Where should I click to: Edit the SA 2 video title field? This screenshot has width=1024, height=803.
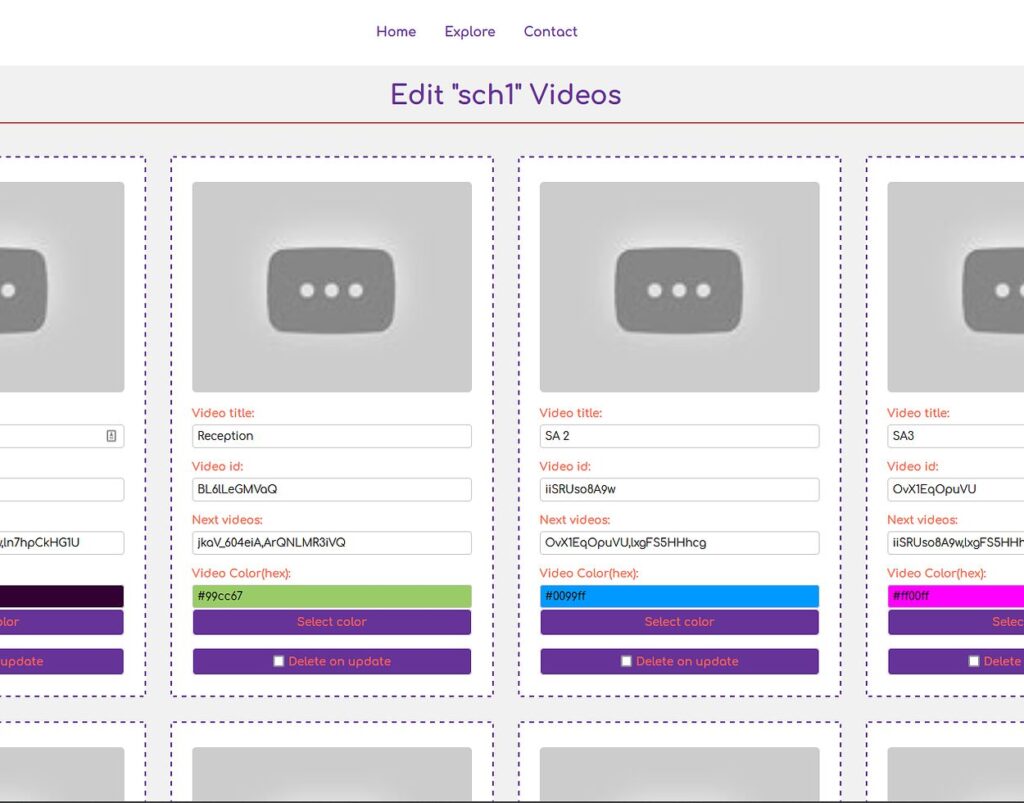[679, 436]
